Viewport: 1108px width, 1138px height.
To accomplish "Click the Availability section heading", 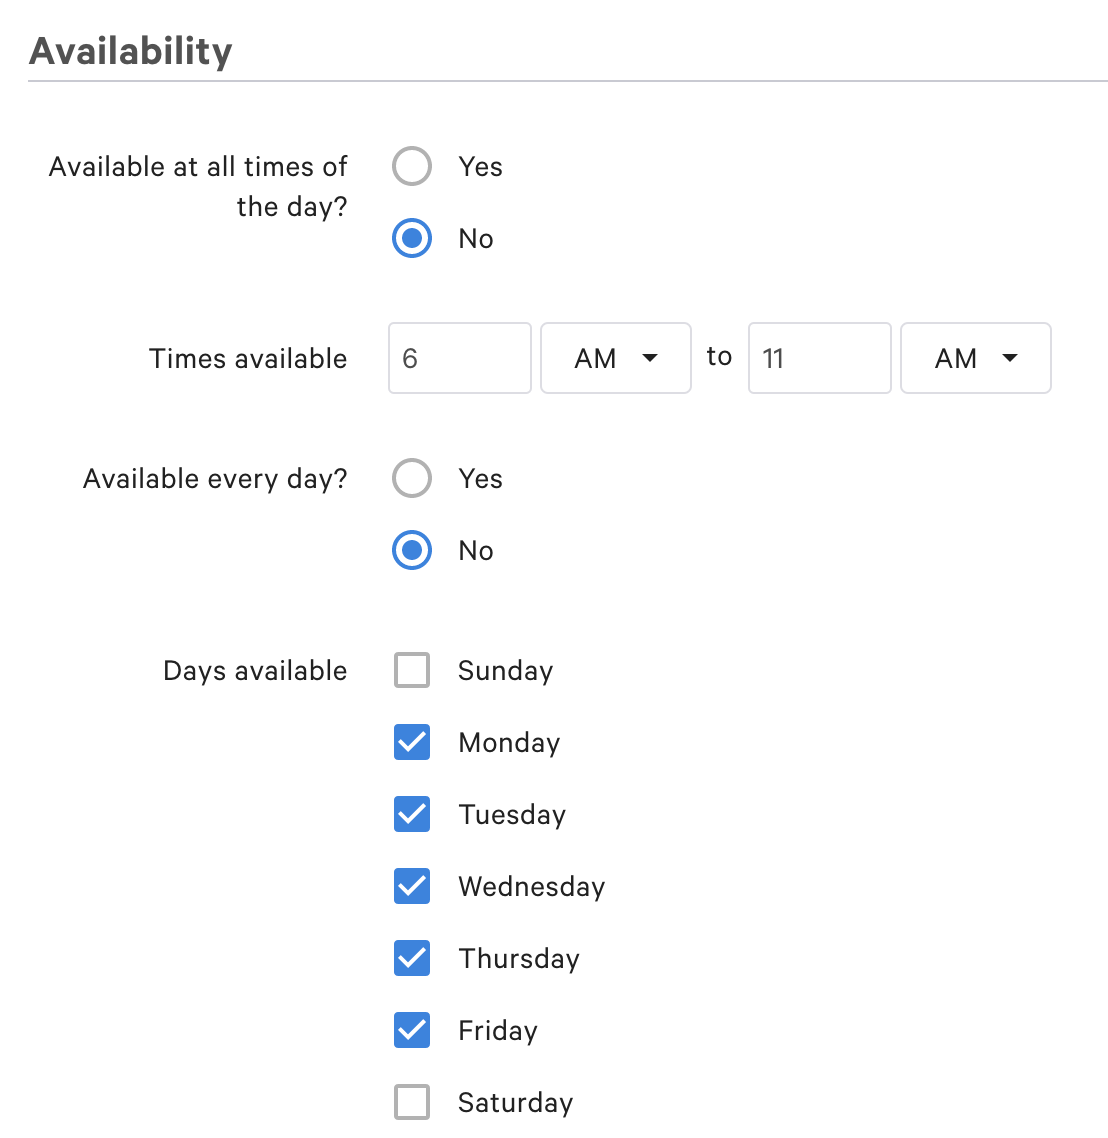I will point(131,51).
